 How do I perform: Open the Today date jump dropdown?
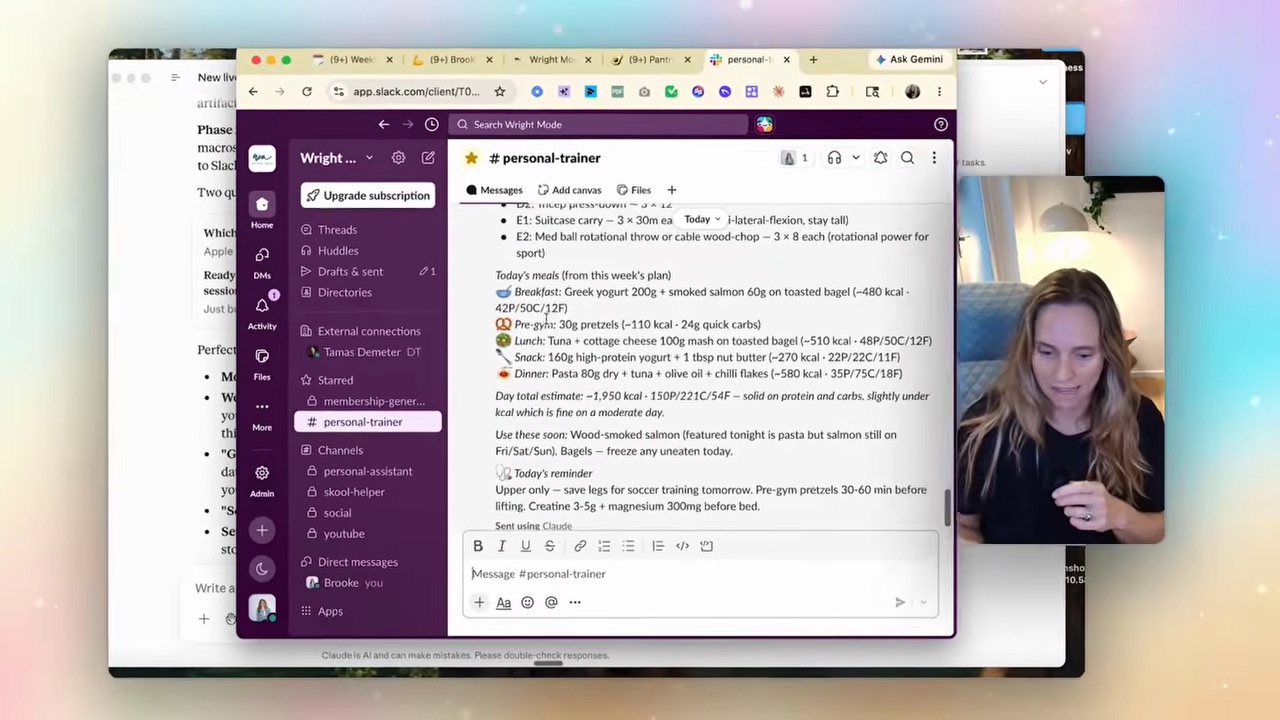tap(702, 219)
